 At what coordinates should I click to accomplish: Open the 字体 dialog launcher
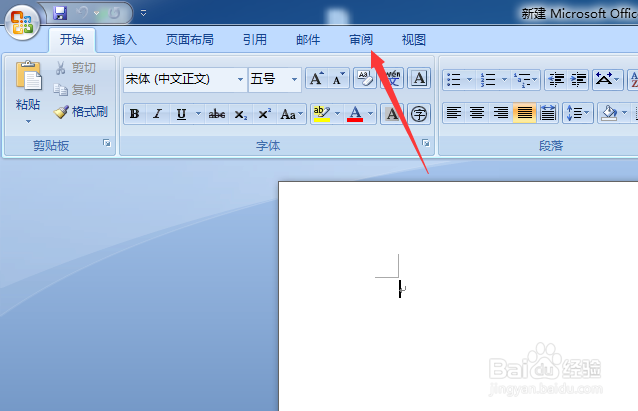coord(426,143)
